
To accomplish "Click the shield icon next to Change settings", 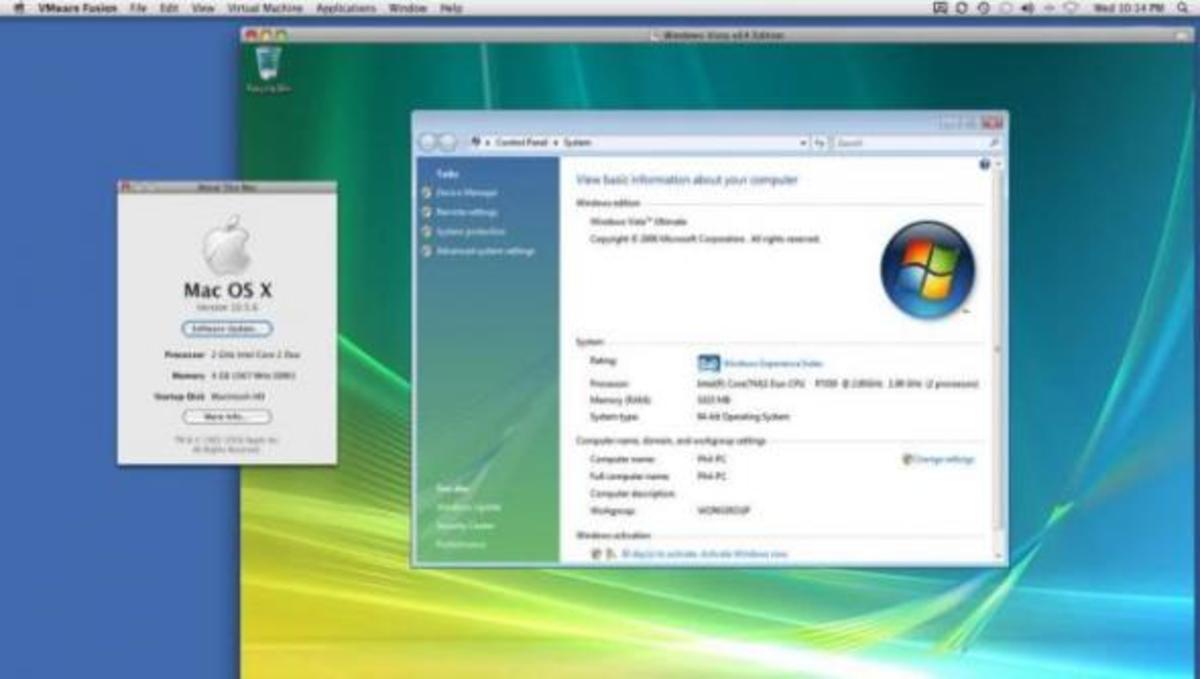I will [907, 459].
